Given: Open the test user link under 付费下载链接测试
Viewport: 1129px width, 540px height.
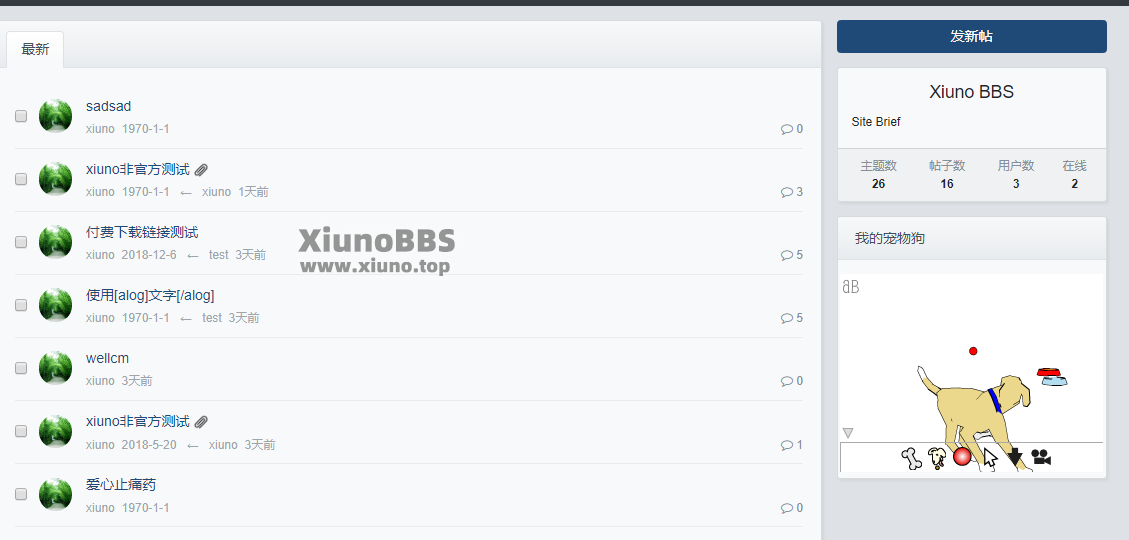Looking at the screenshot, I should point(218,255).
